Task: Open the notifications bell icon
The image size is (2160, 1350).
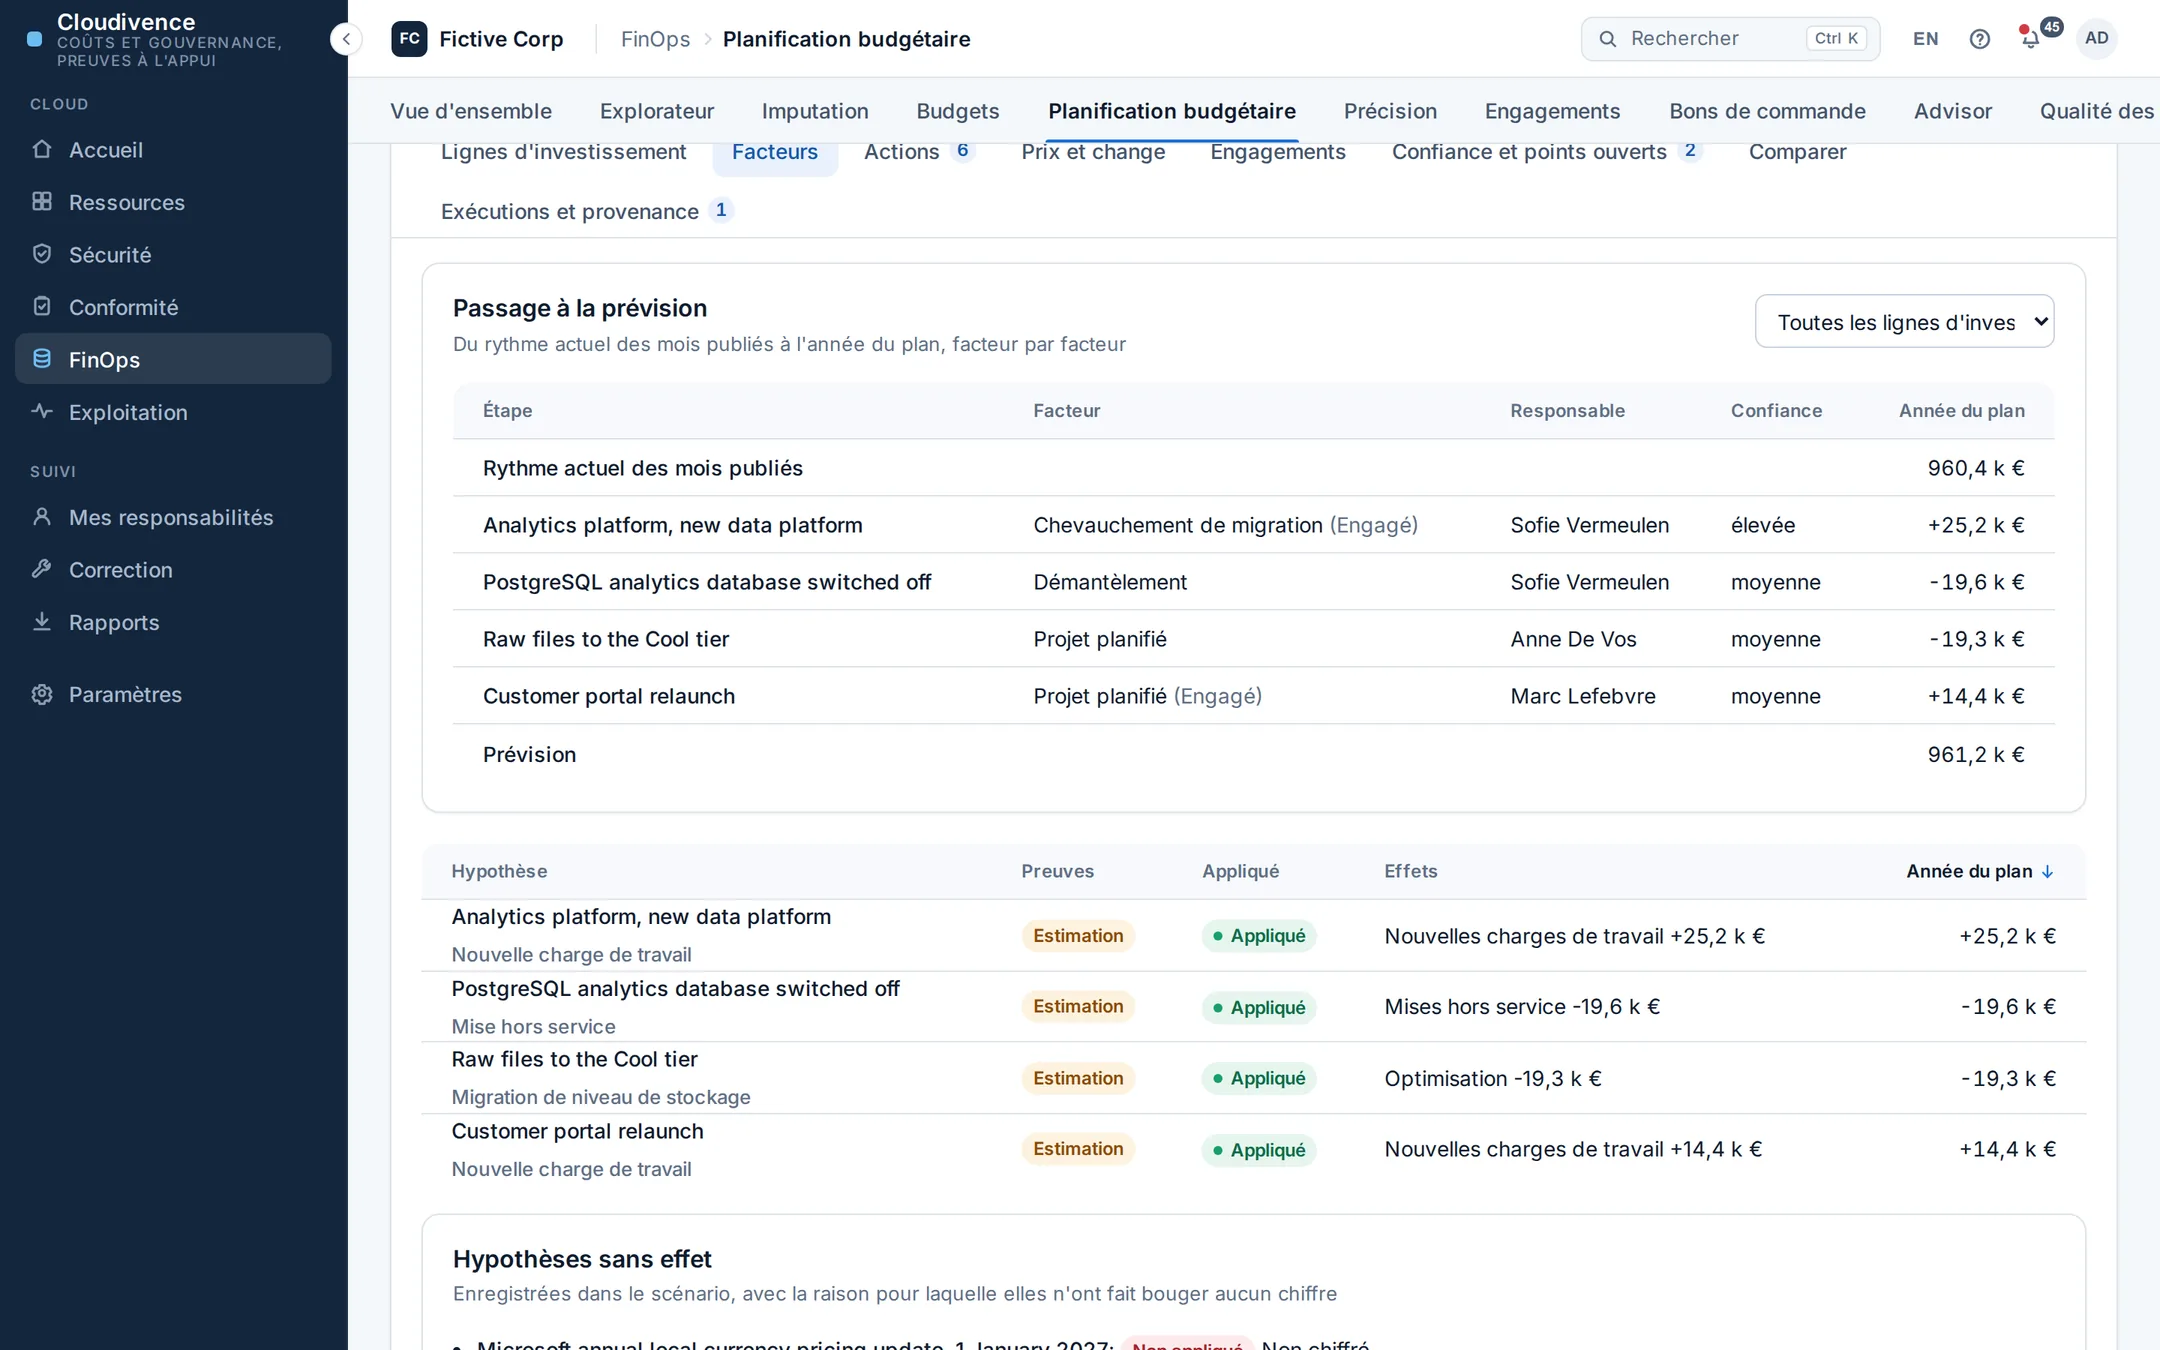Action: (x=2030, y=39)
